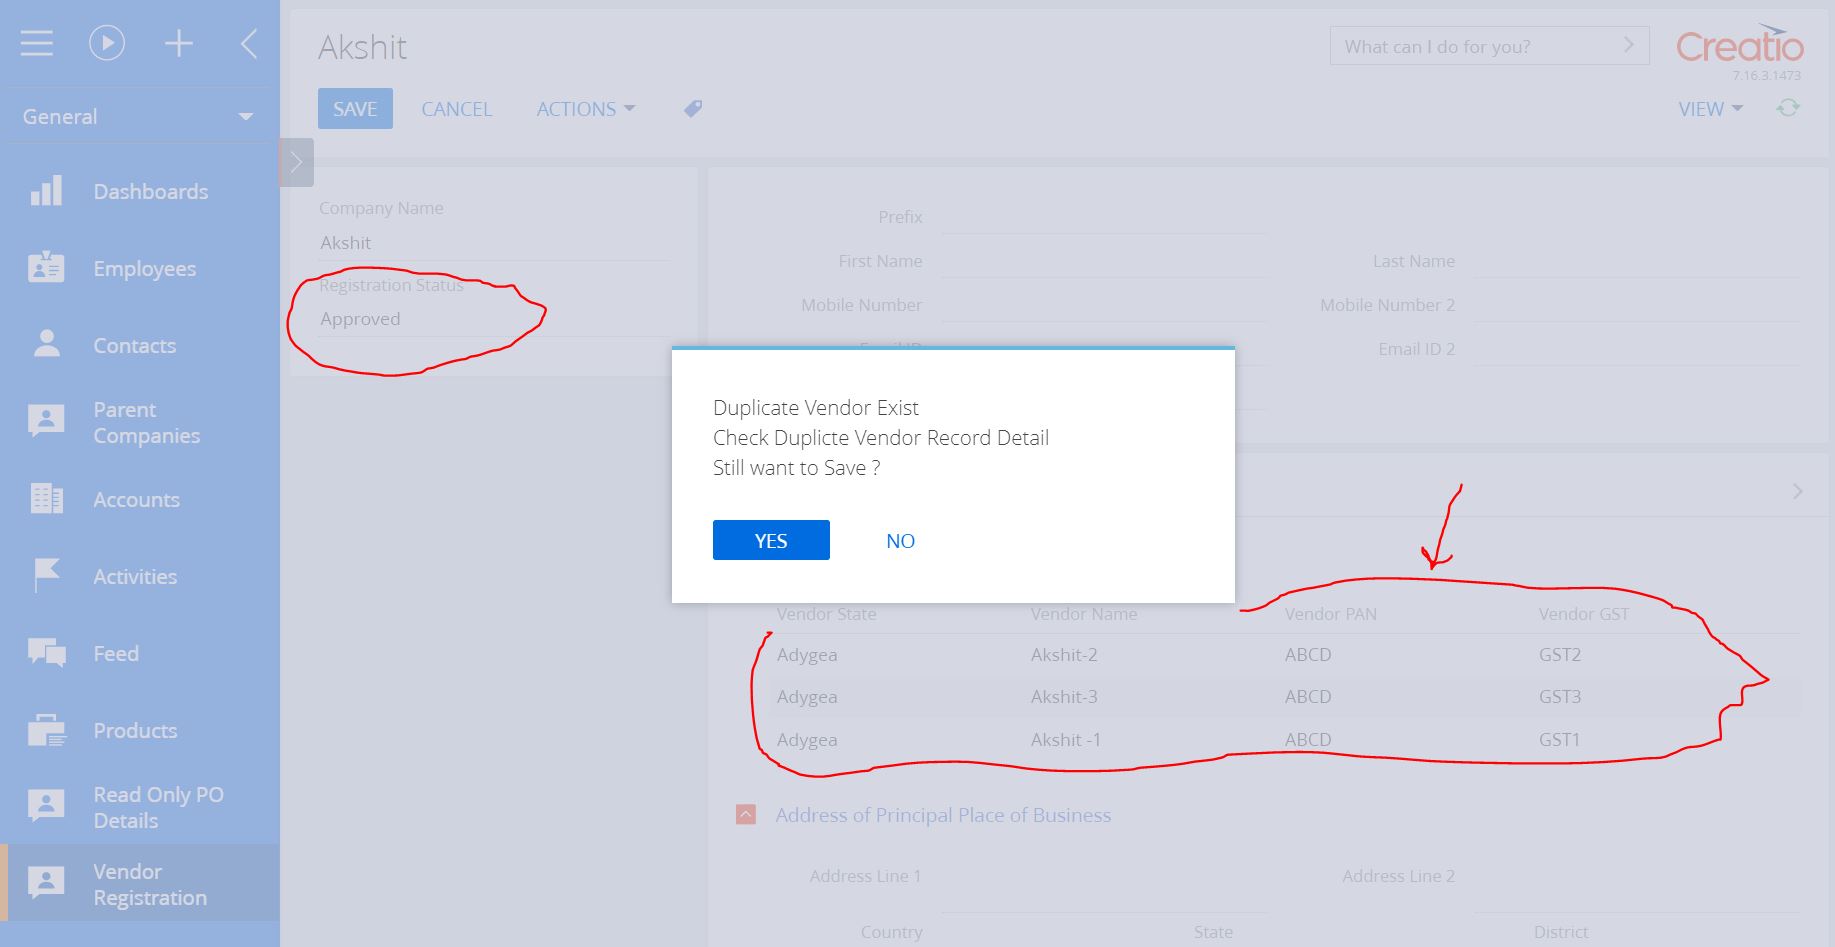Viewport: 1835px width, 947px height.
Task: Decline saving with the NO button
Action: point(900,540)
